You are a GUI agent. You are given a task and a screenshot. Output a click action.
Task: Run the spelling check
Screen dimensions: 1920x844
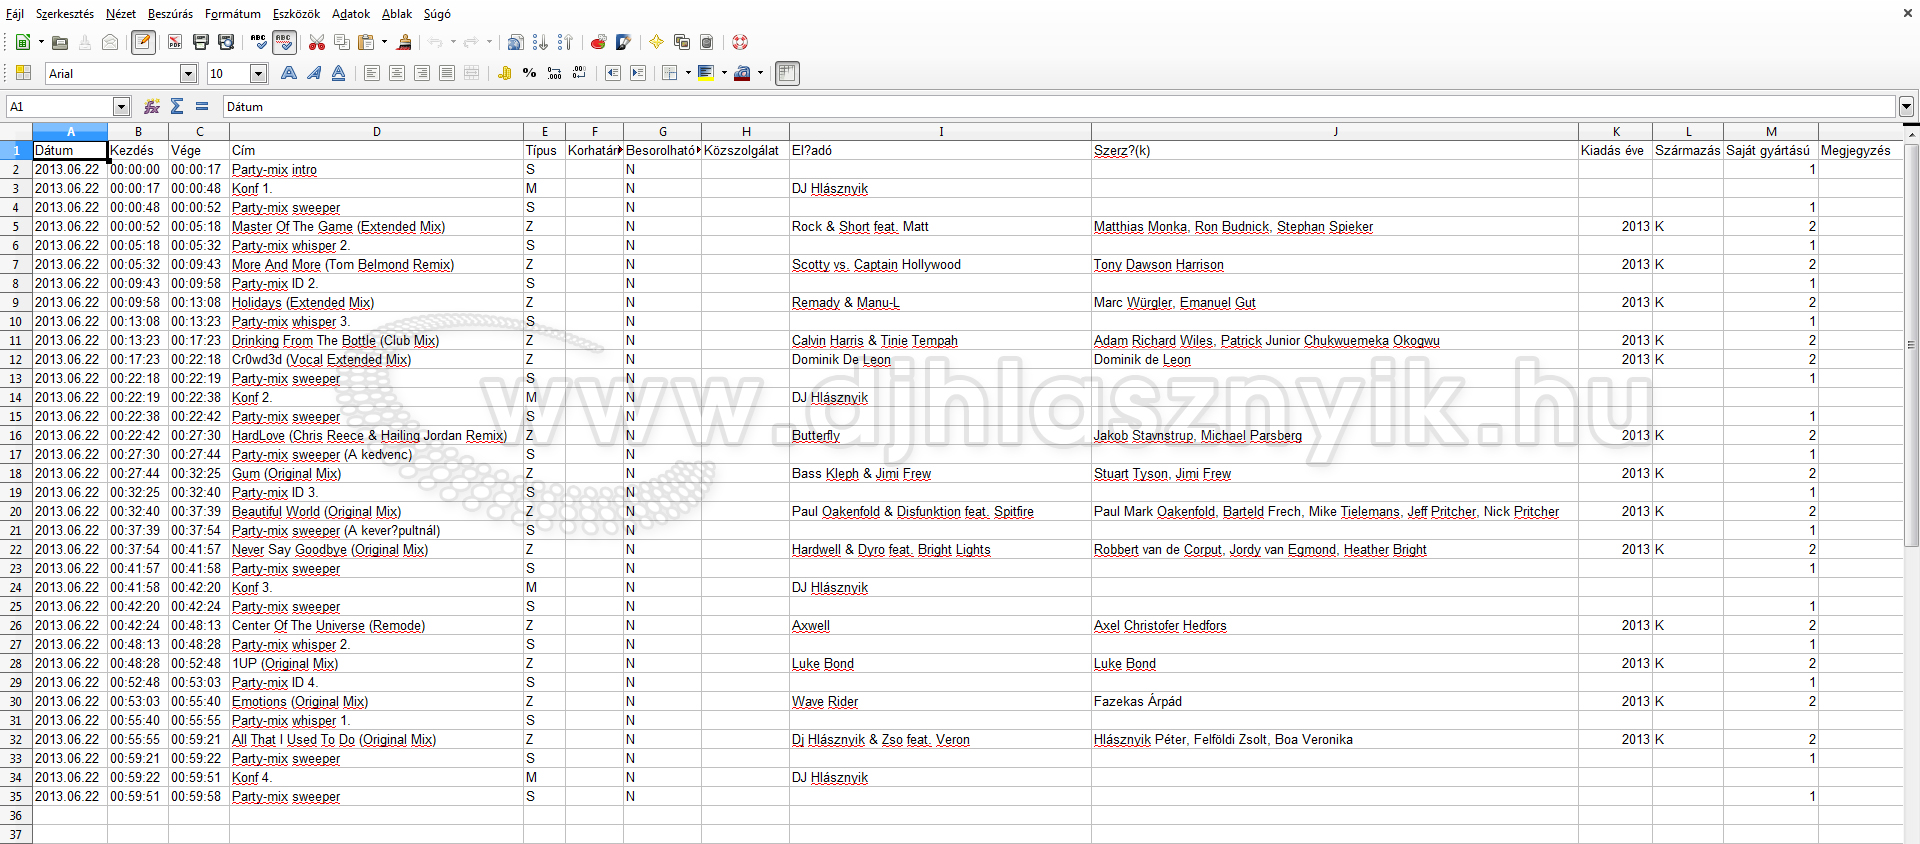(x=259, y=42)
